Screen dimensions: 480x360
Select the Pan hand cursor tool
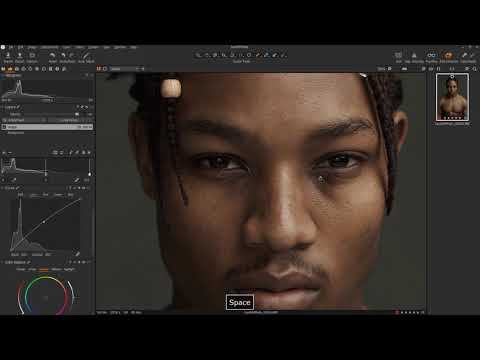[x=207, y=55]
